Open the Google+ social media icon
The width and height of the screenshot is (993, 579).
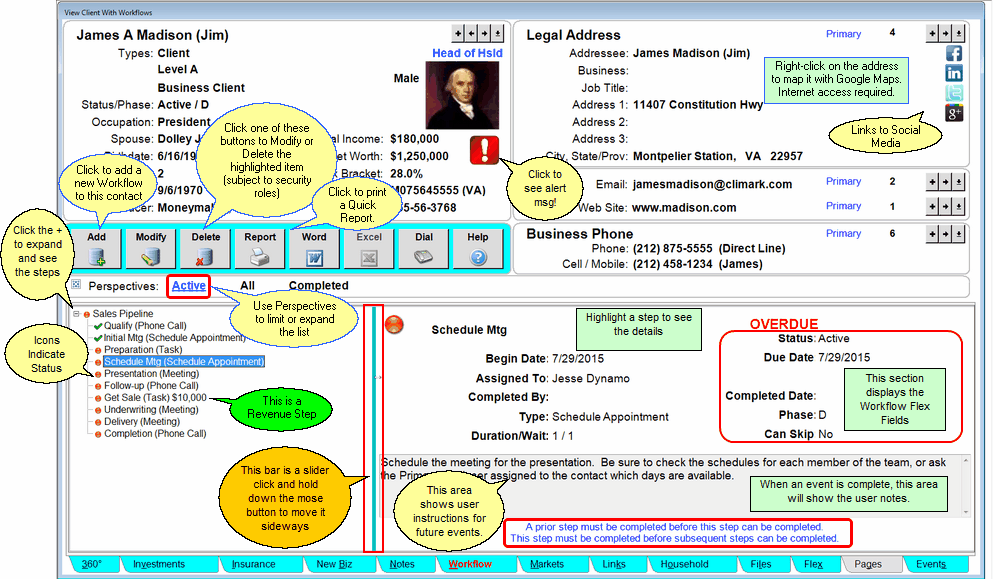click(x=953, y=112)
